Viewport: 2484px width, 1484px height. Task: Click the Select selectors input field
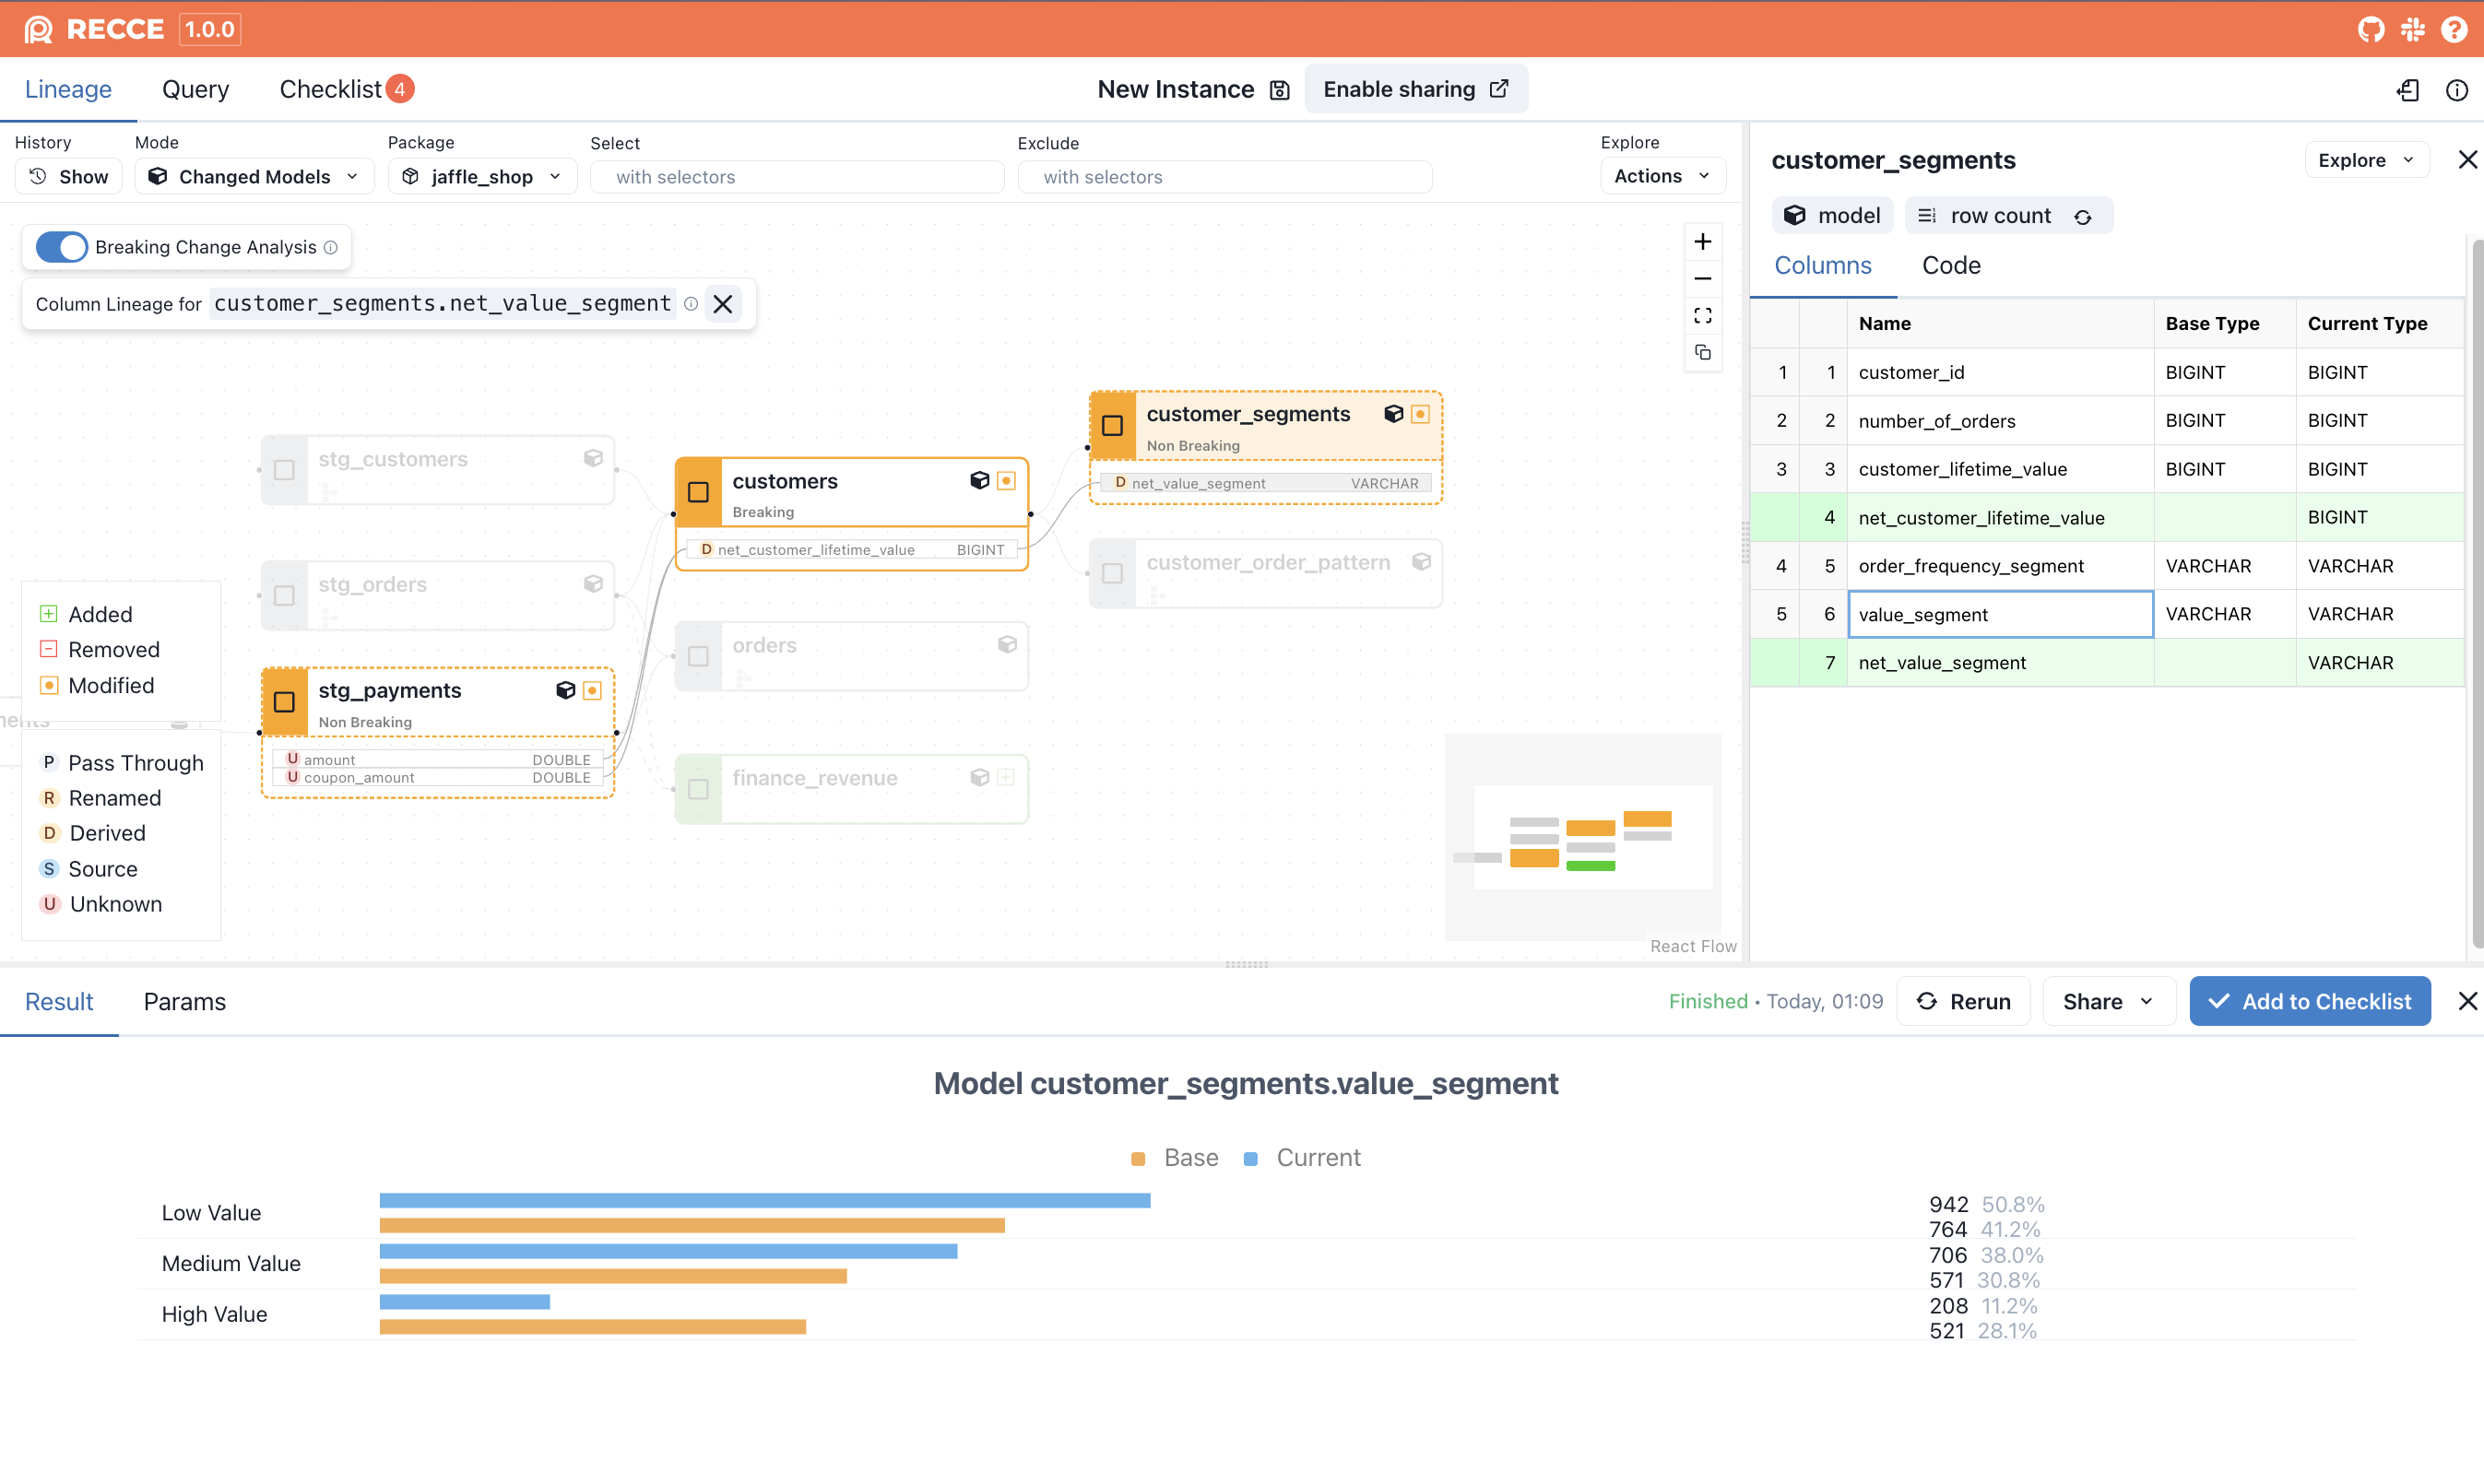pos(797,177)
